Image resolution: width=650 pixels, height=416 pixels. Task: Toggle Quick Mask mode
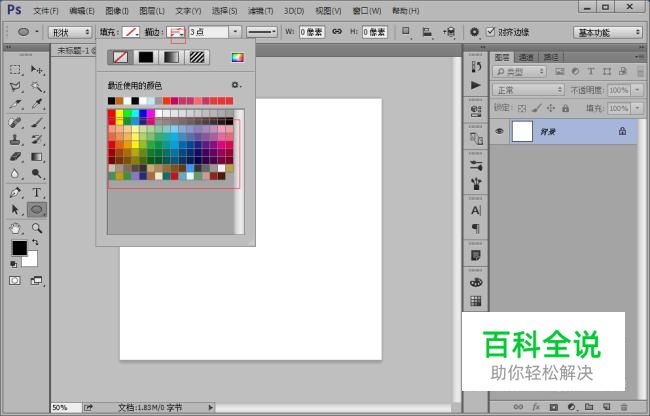coord(15,281)
